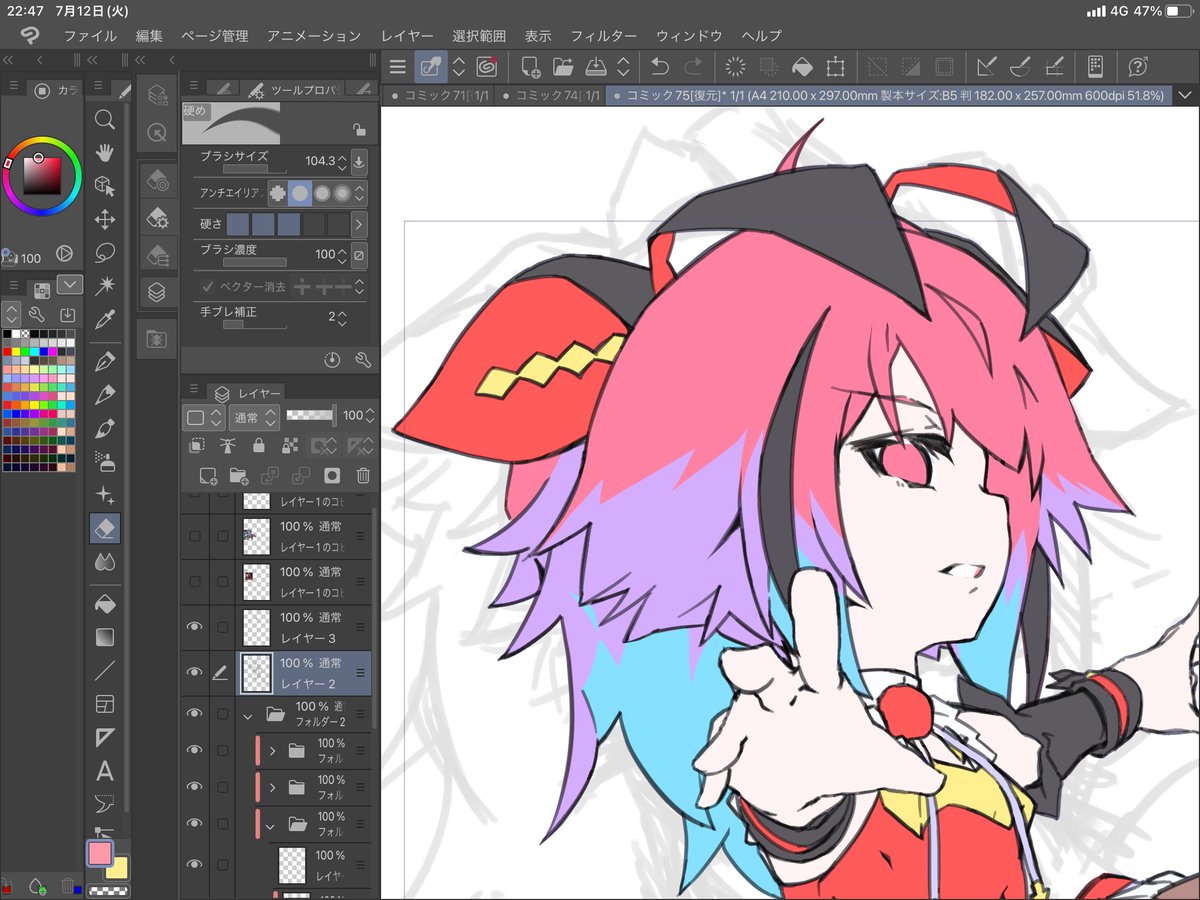Click the Redo arrow in command bar
Image resolution: width=1200 pixels, height=900 pixels.
point(692,67)
